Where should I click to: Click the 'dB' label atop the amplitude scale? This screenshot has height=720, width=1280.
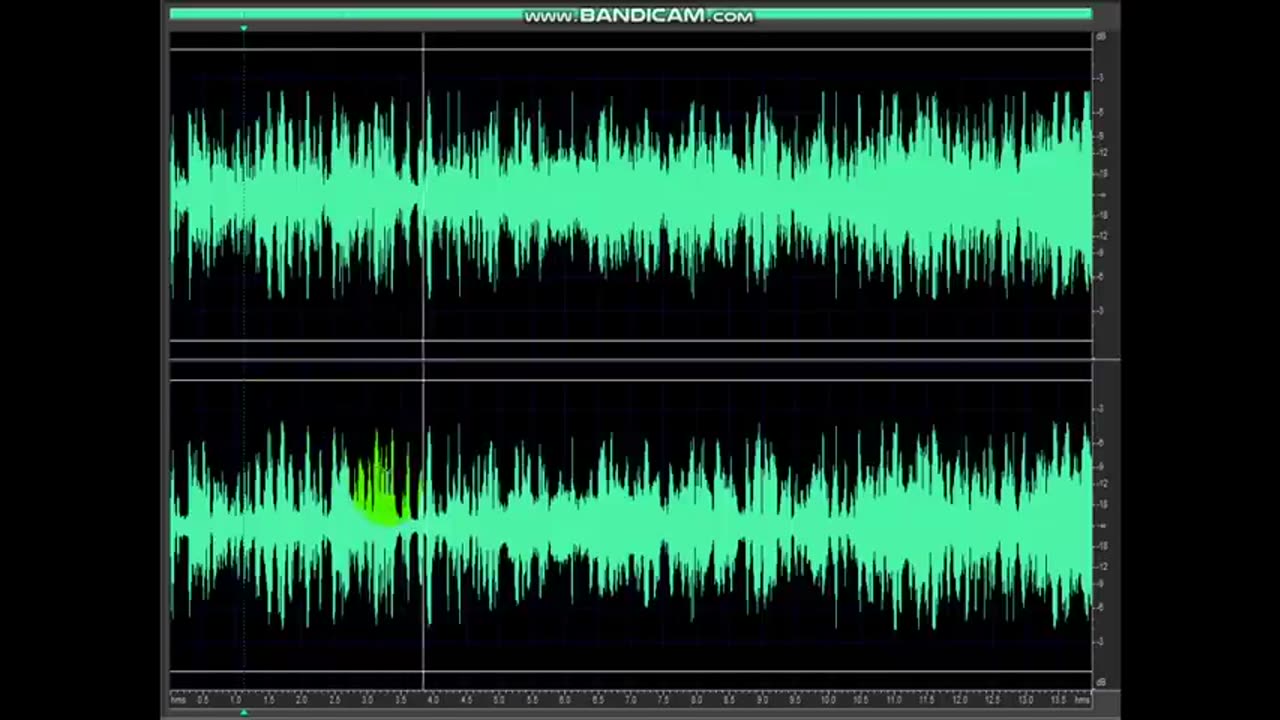1101,37
